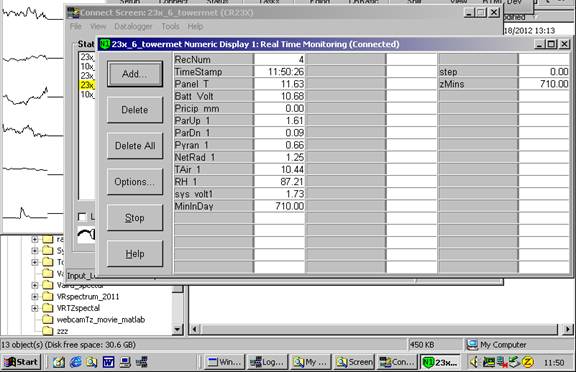Click the Help button in Numeric Display
Viewport: 576px width, 372px height.
[x=135, y=254]
